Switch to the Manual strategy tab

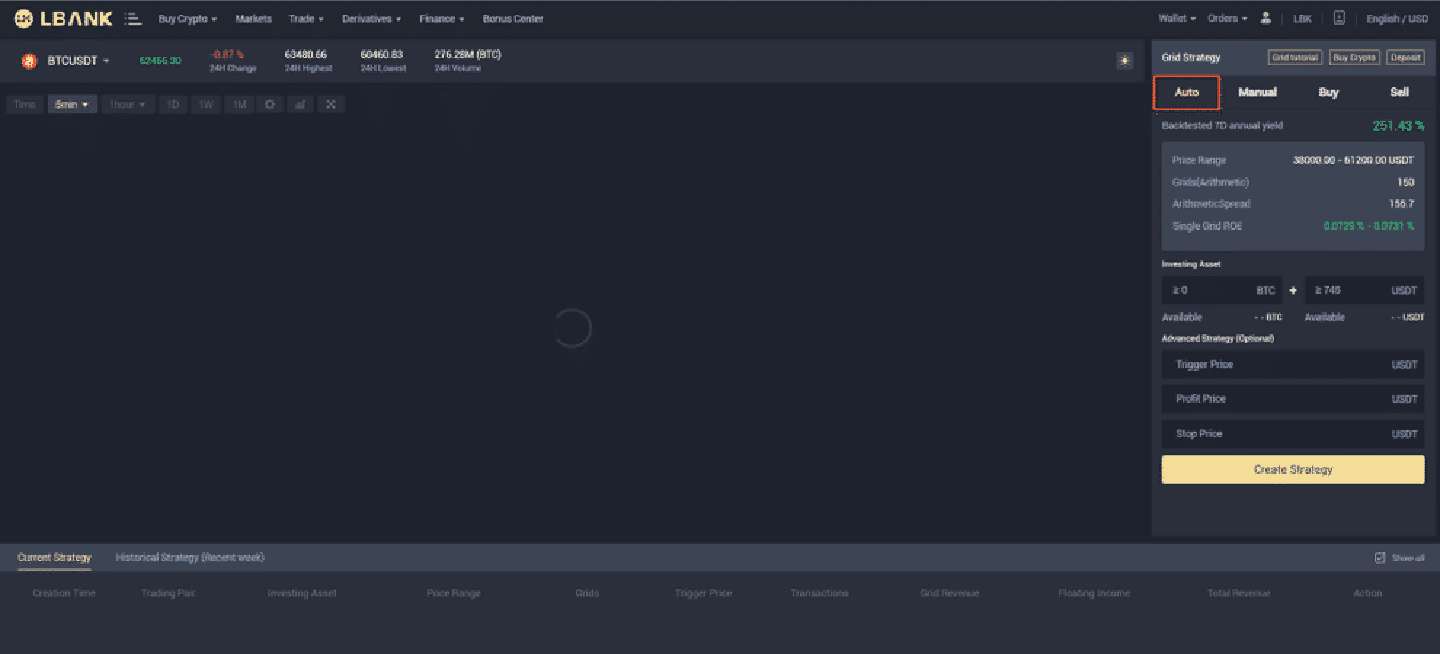pyautogui.click(x=1257, y=91)
